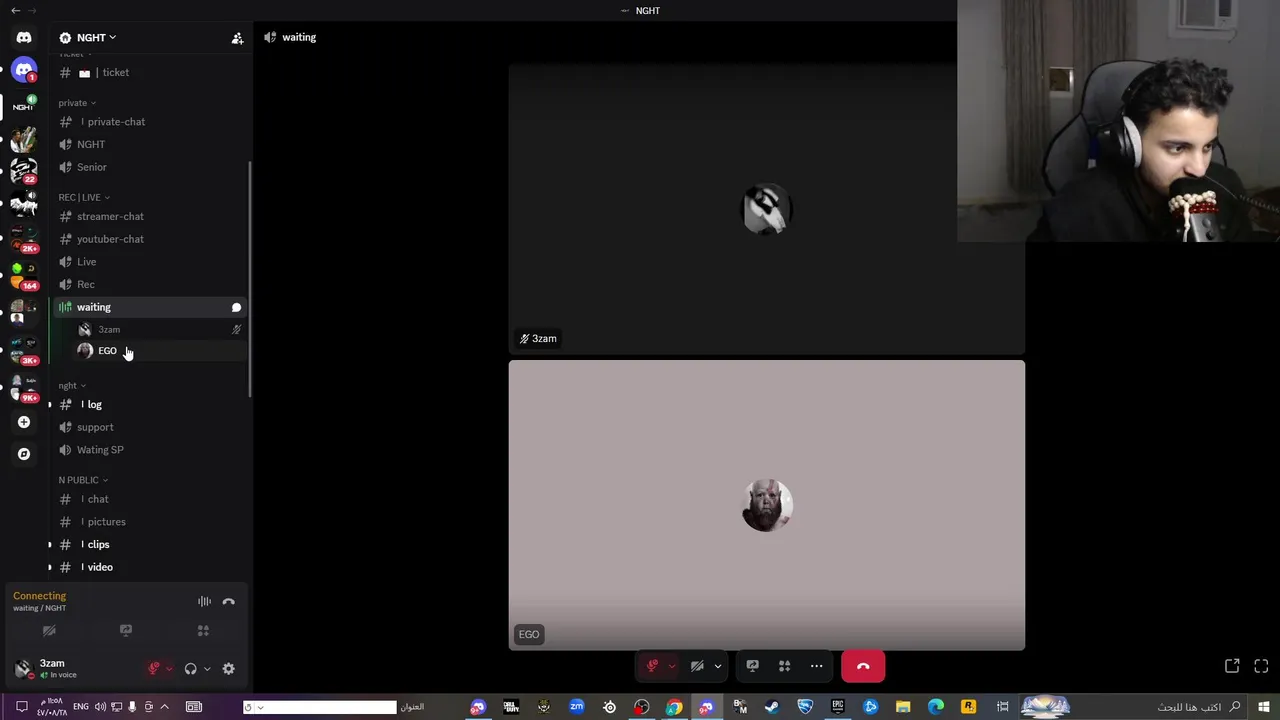Disconnect with red hang-up button
Image resolution: width=1280 pixels, height=720 pixels.
[863, 666]
